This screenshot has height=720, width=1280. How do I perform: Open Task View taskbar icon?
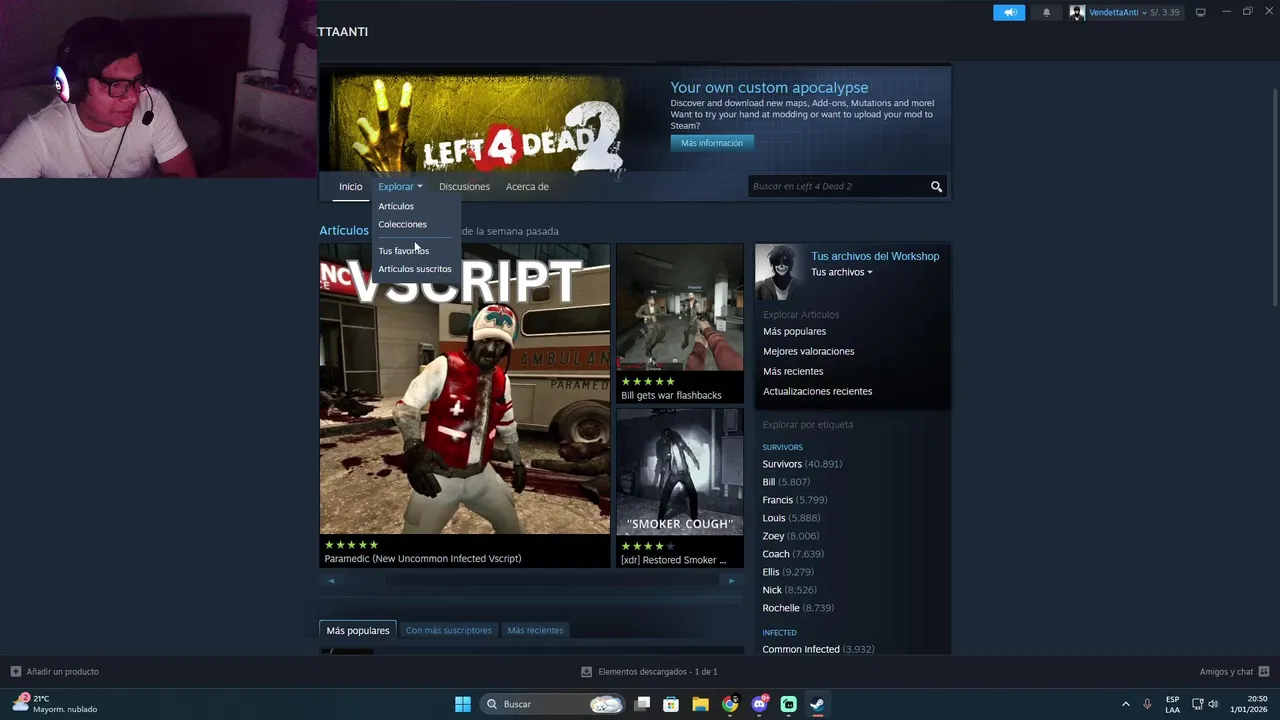pos(643,704)
